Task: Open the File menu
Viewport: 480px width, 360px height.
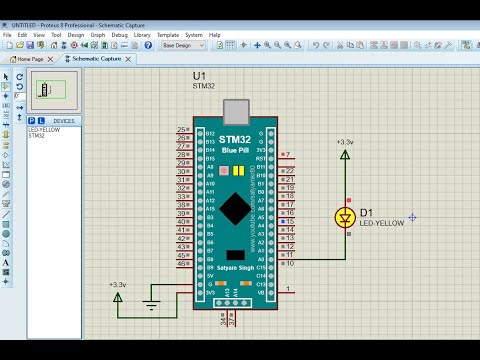Action: (x=7, y=35)
